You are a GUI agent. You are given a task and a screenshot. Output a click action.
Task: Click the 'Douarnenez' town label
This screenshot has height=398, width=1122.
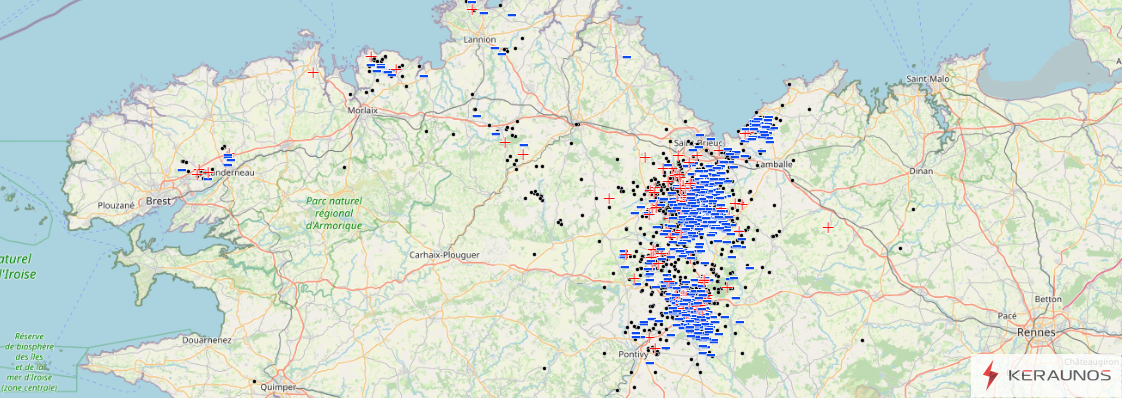pos(207,341)
